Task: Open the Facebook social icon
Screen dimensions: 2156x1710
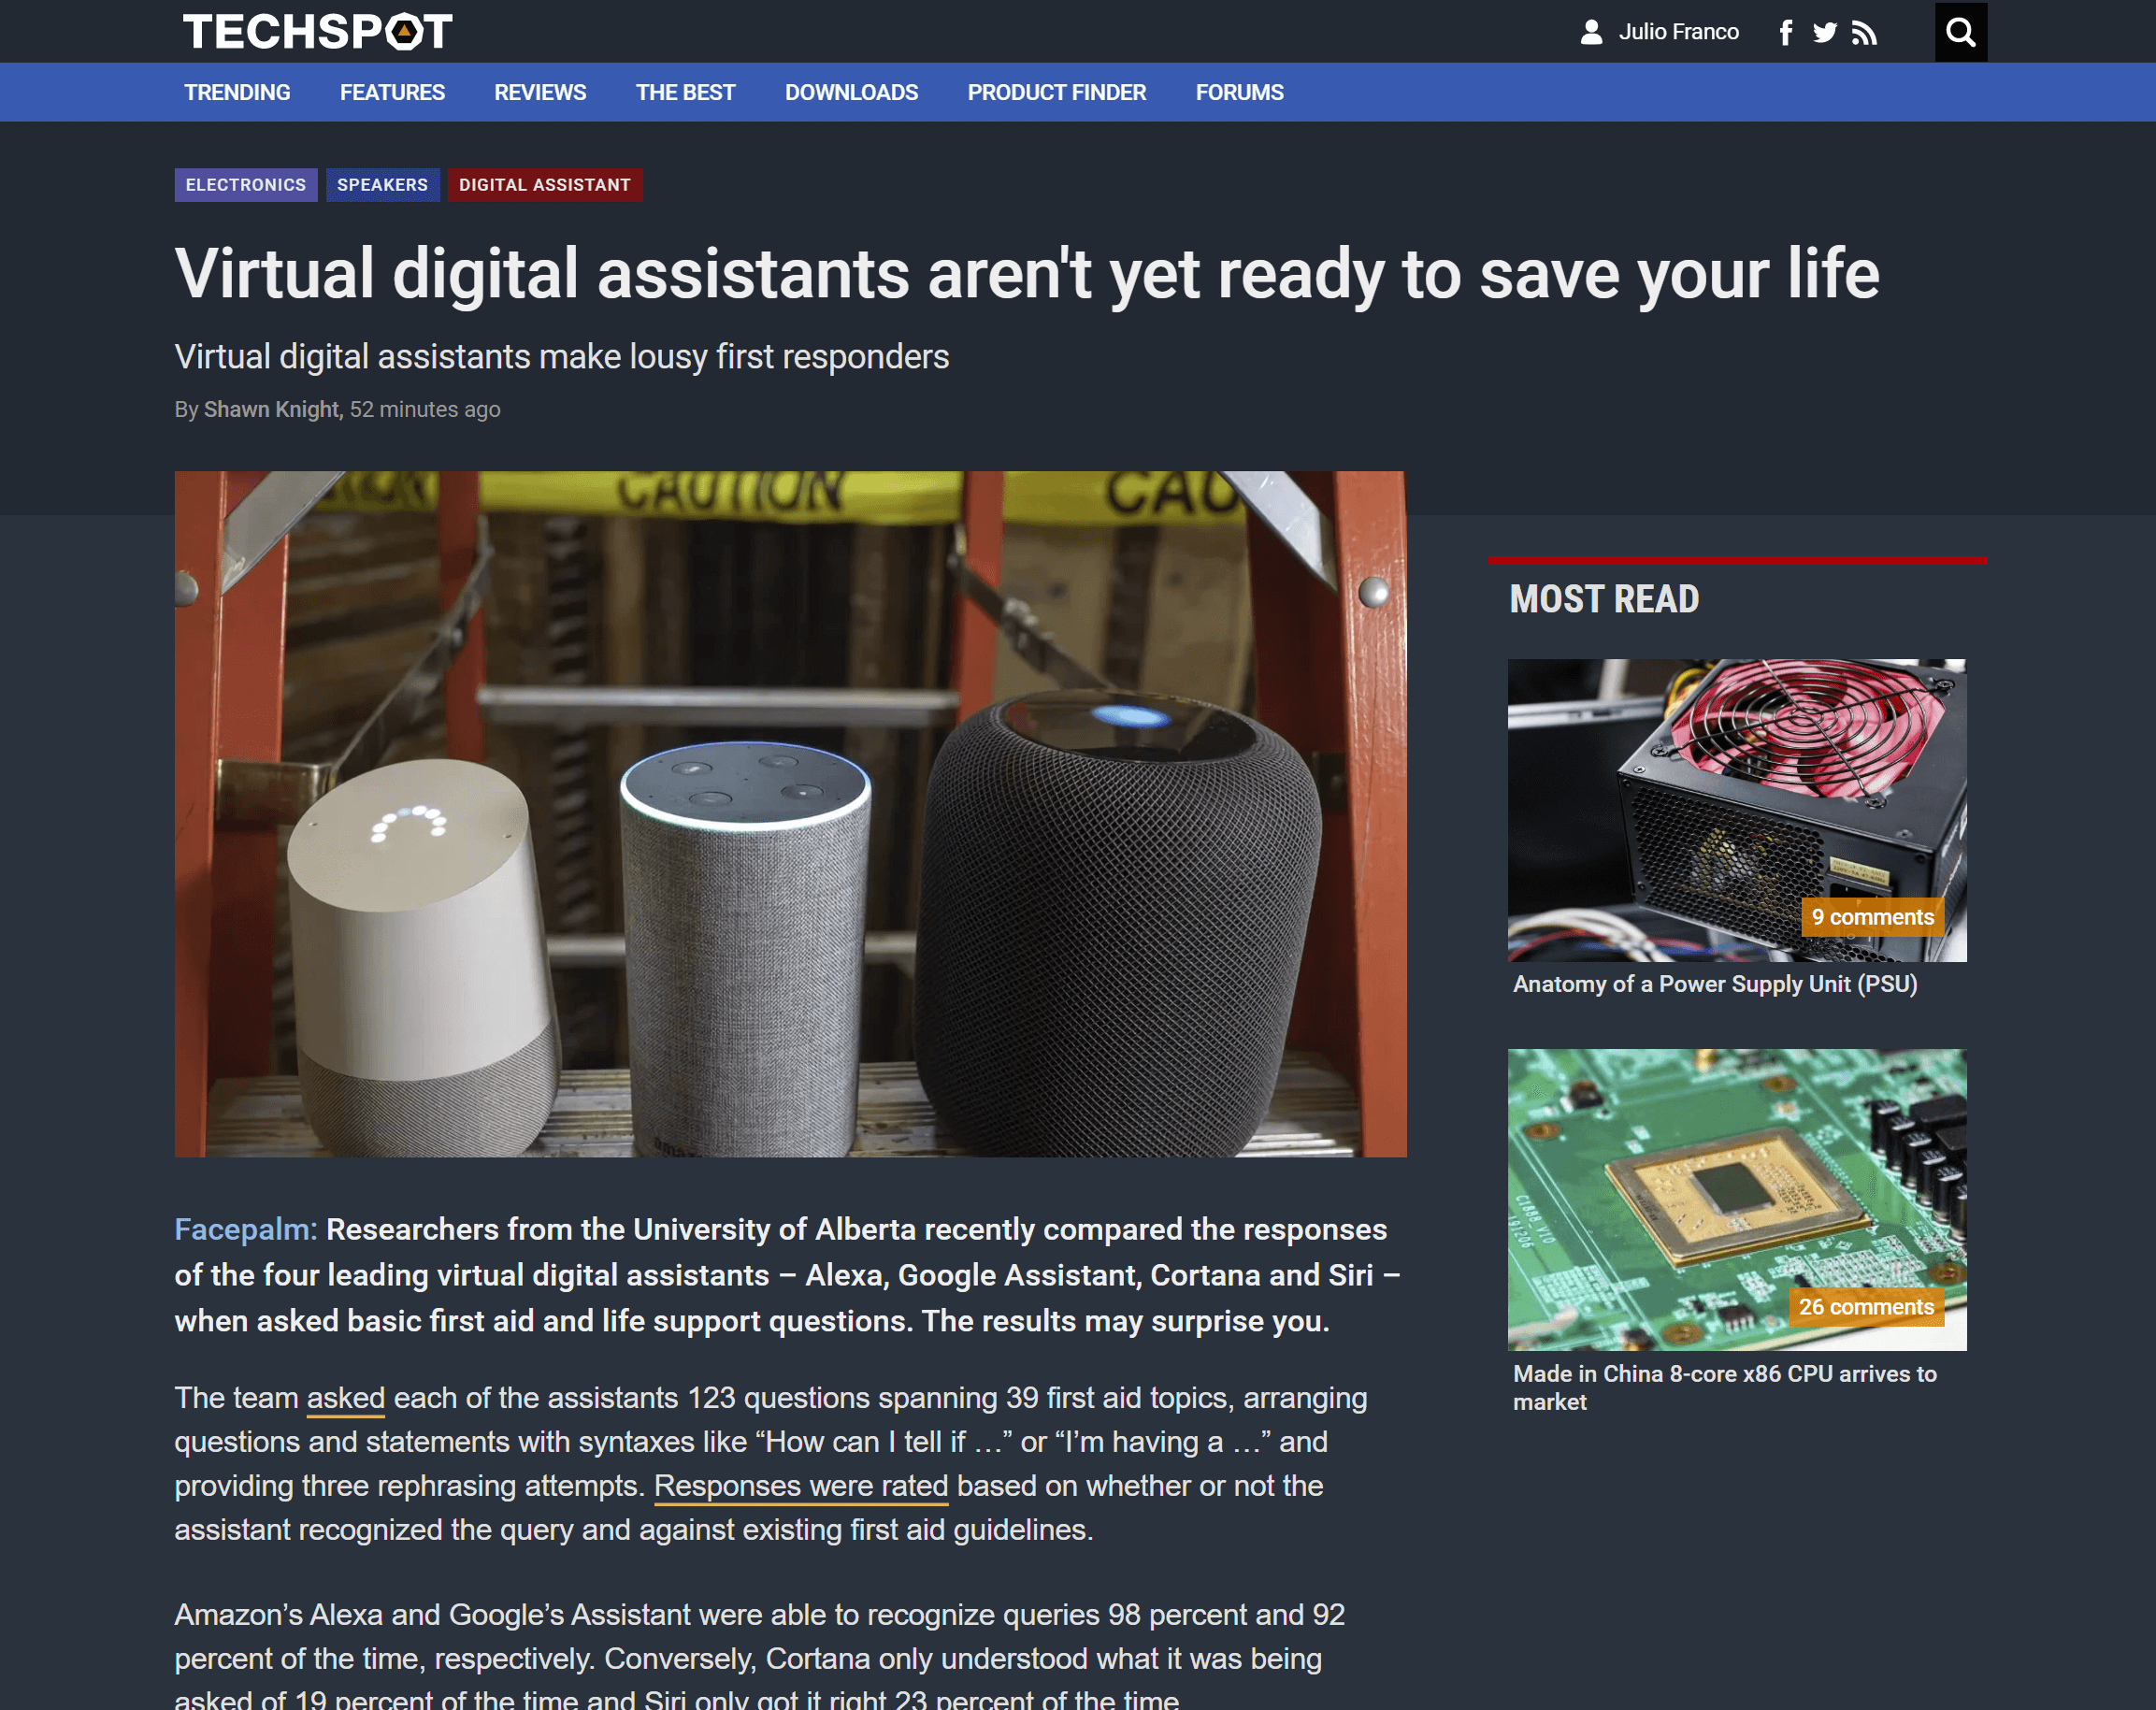Action: click(1785, 32)
